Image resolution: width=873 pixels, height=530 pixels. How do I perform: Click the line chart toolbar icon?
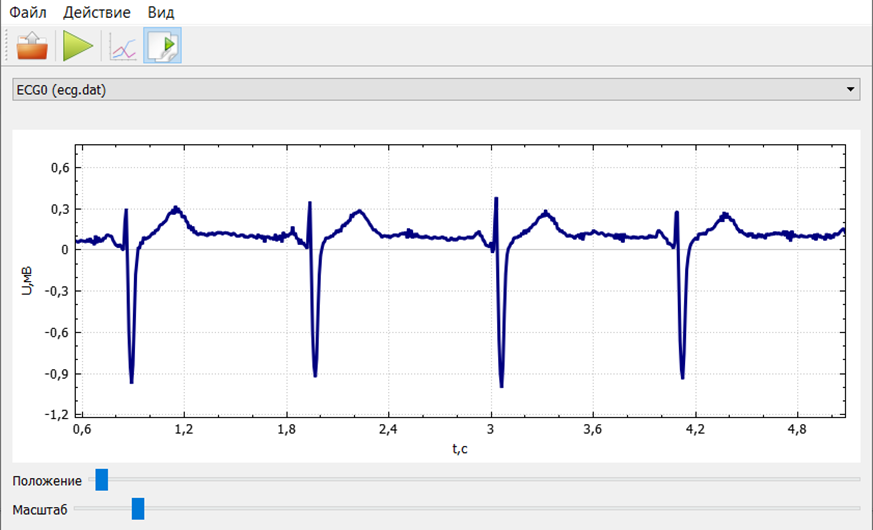(x=123, y=47)
